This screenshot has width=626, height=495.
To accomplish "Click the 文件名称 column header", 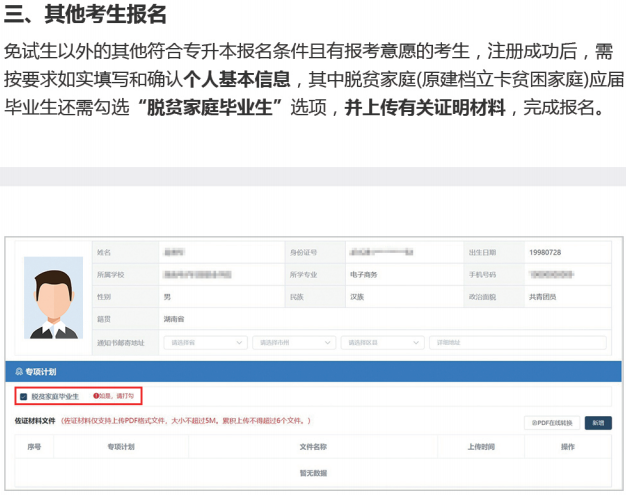I will pos(313,447).
